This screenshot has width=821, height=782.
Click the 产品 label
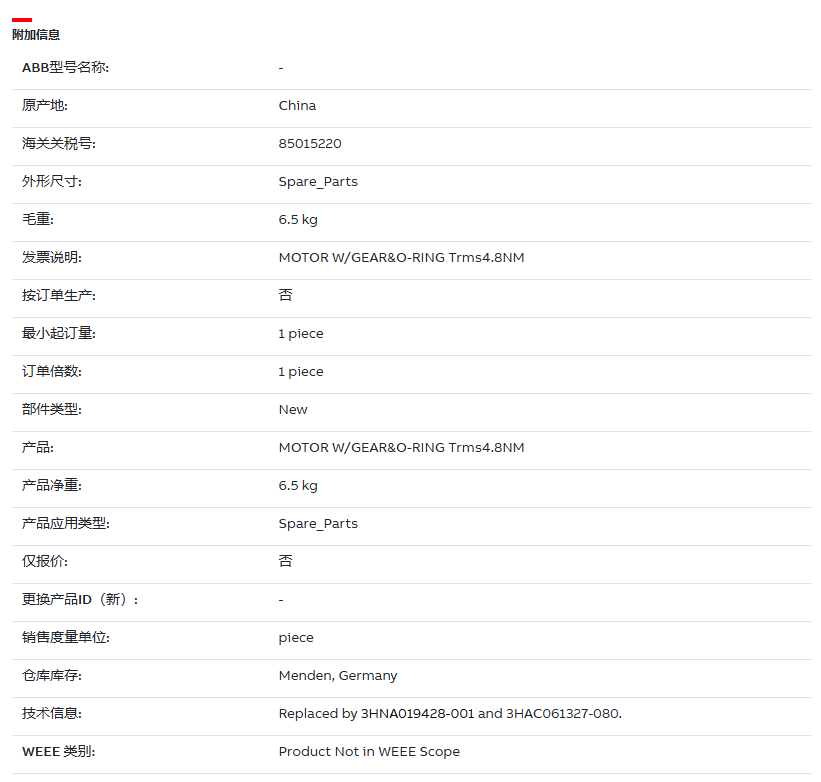38,448
